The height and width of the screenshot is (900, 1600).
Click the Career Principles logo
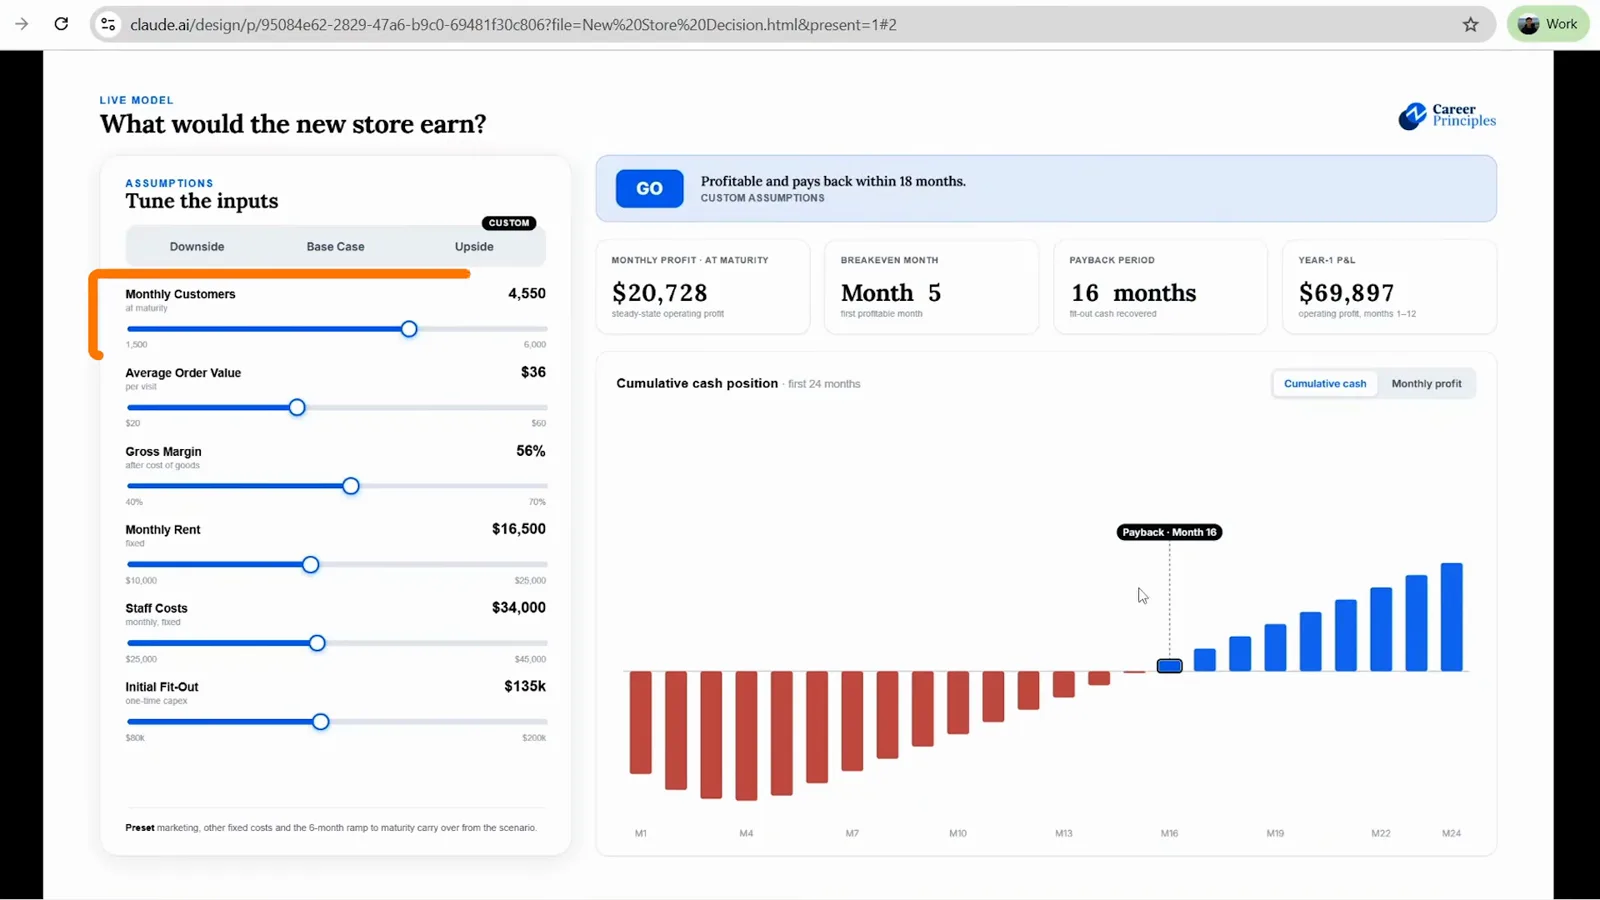1447,116
